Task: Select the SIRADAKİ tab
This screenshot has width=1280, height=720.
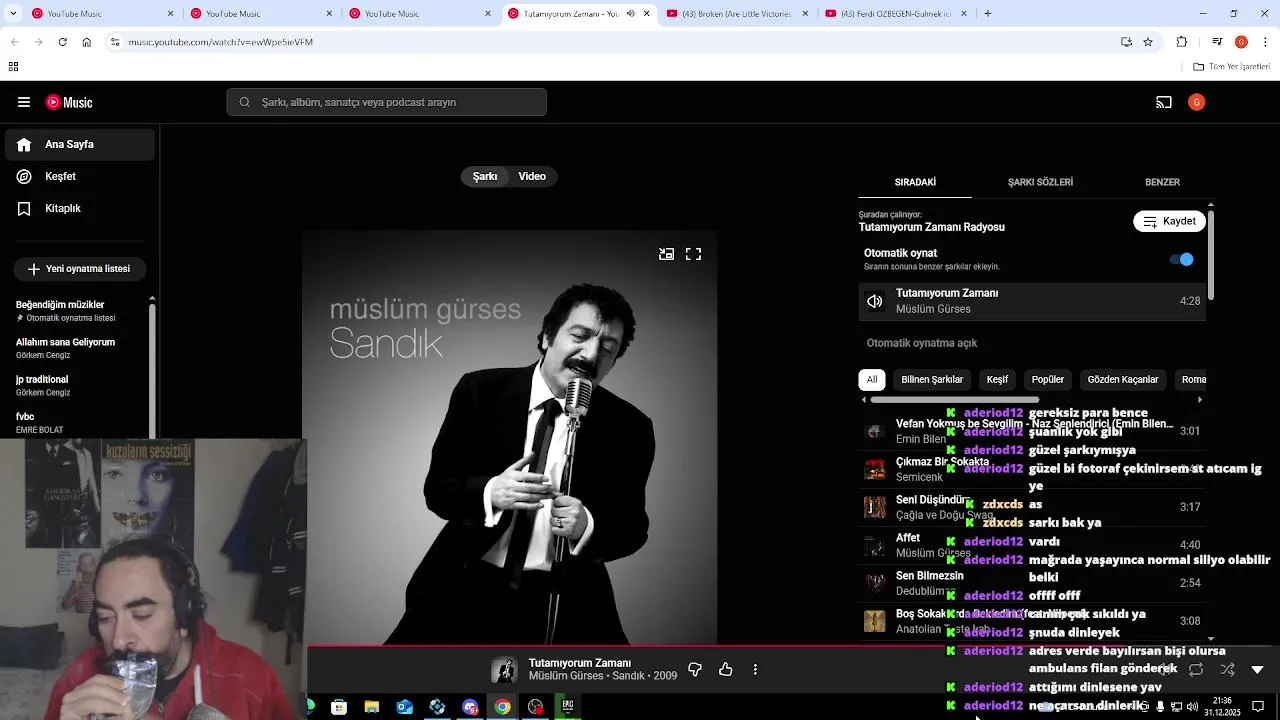Action: click(915, 182)
